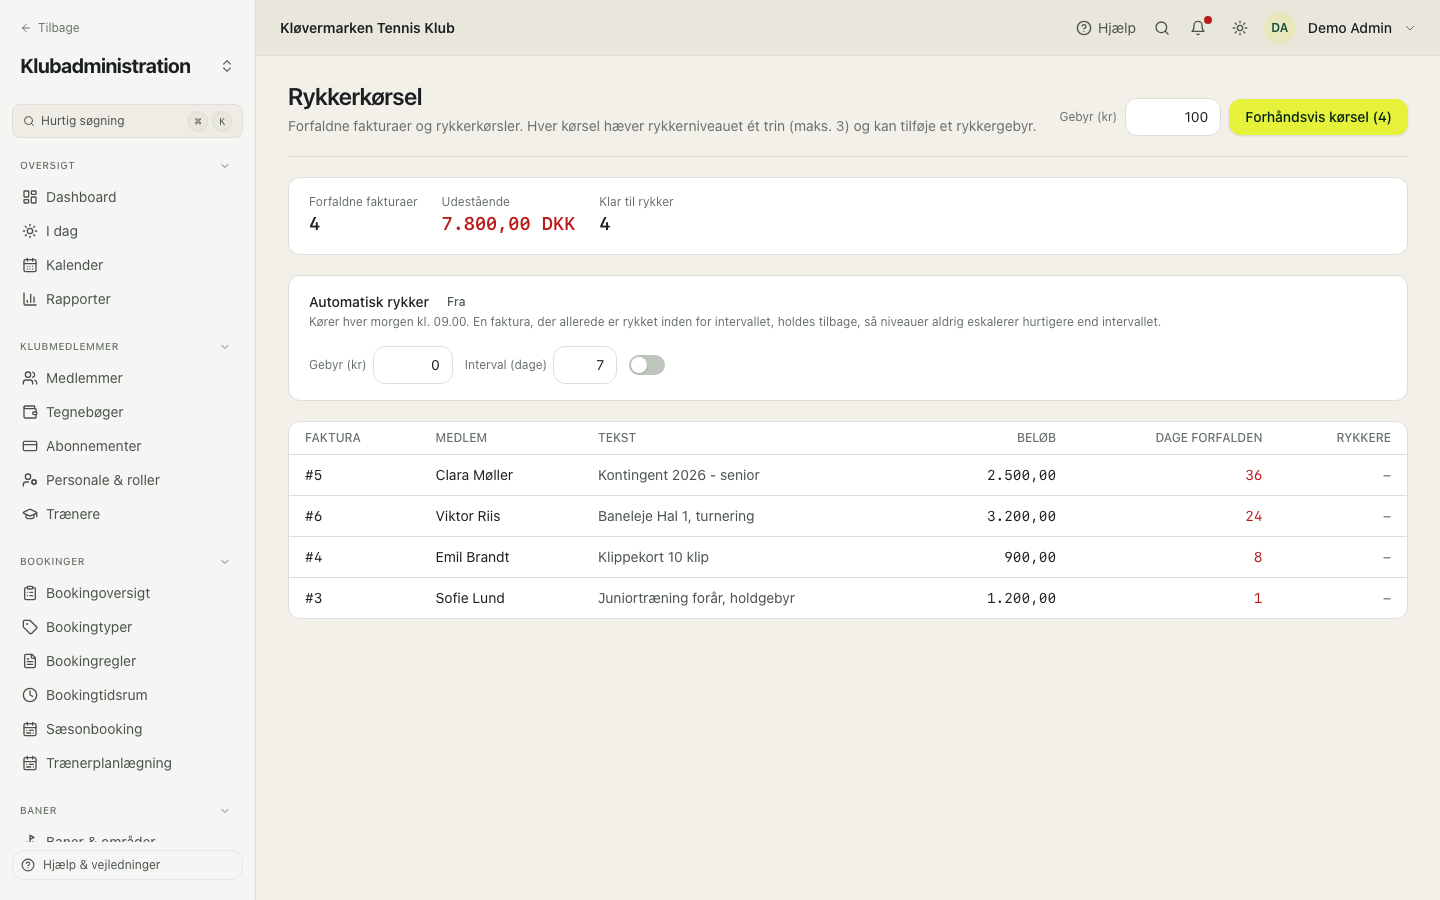Click the Kalender calendar icon
The image size is (1440, 900).
[30, 265]
